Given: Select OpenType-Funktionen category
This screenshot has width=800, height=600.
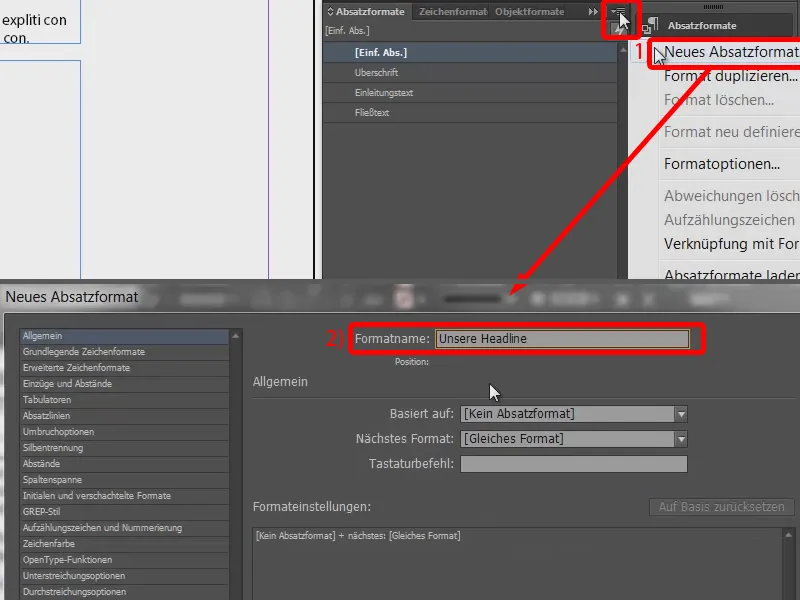Looking at the screenshot, I should (x=124, y=560).
